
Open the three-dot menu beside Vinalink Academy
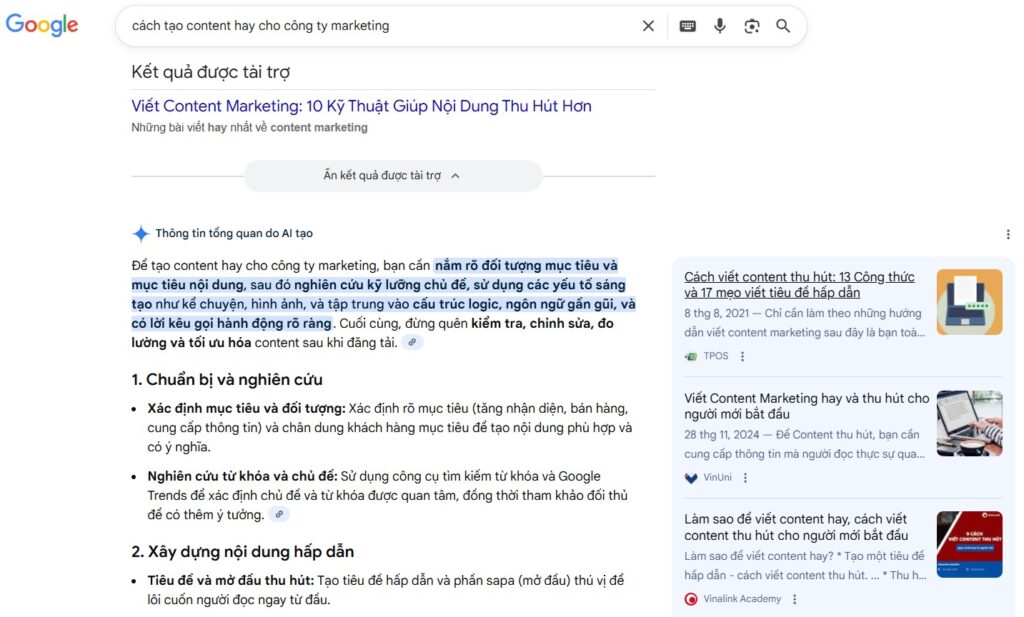pos(794,598)
